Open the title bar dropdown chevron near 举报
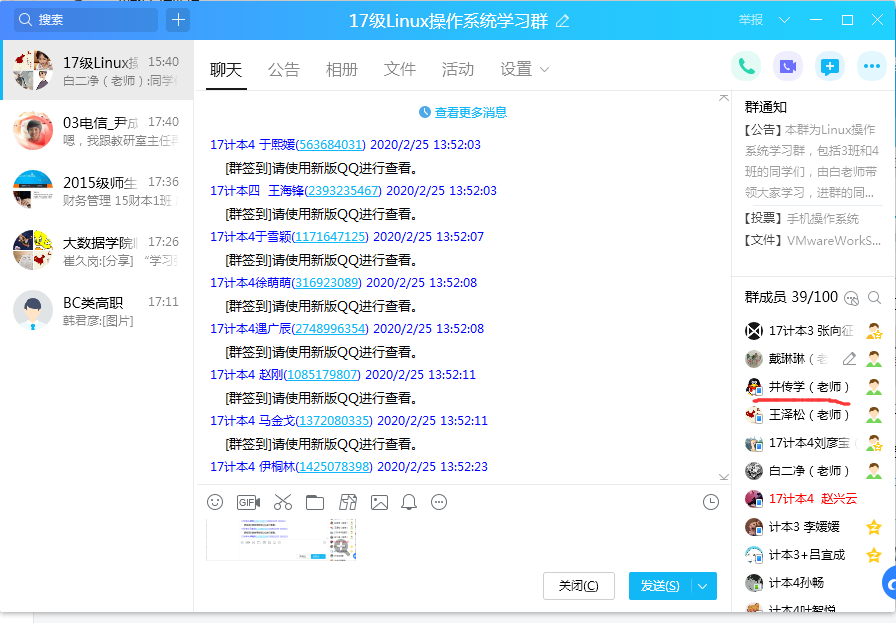This screenshot has width=896, height=623. tap(785, 20)
